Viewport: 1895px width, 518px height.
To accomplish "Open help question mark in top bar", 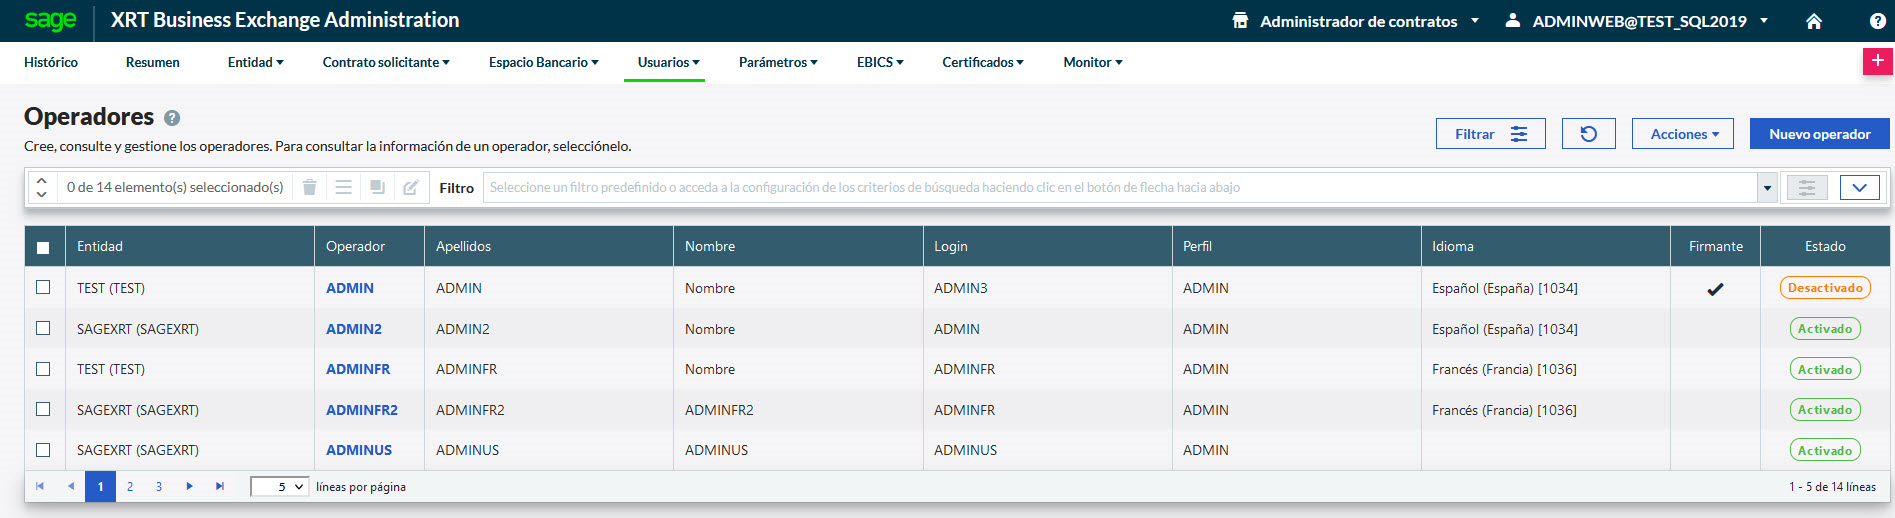I will [1877, 21].
